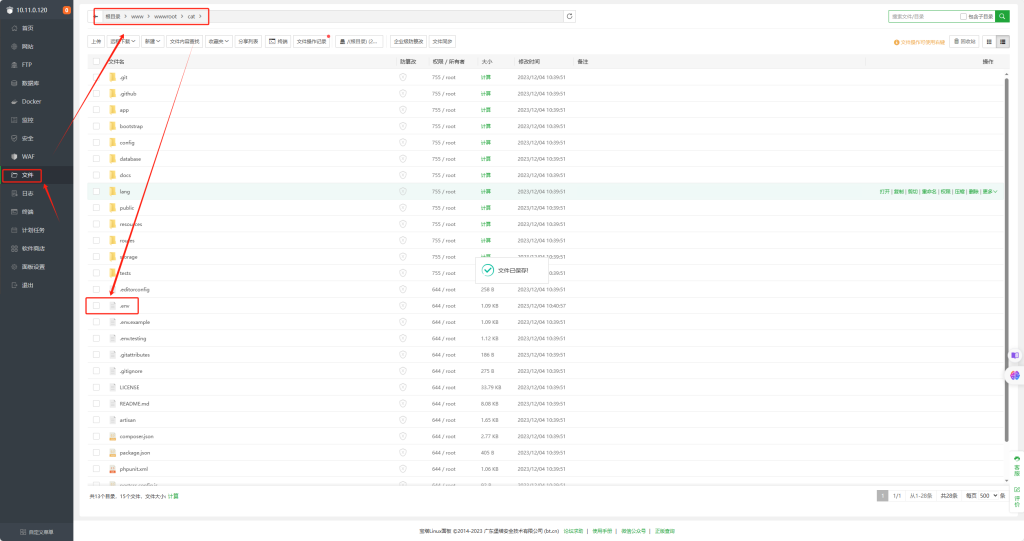Click the phpunit.xml file icon
This screenshot has width=1024, height=541.
tap(112, 469)
